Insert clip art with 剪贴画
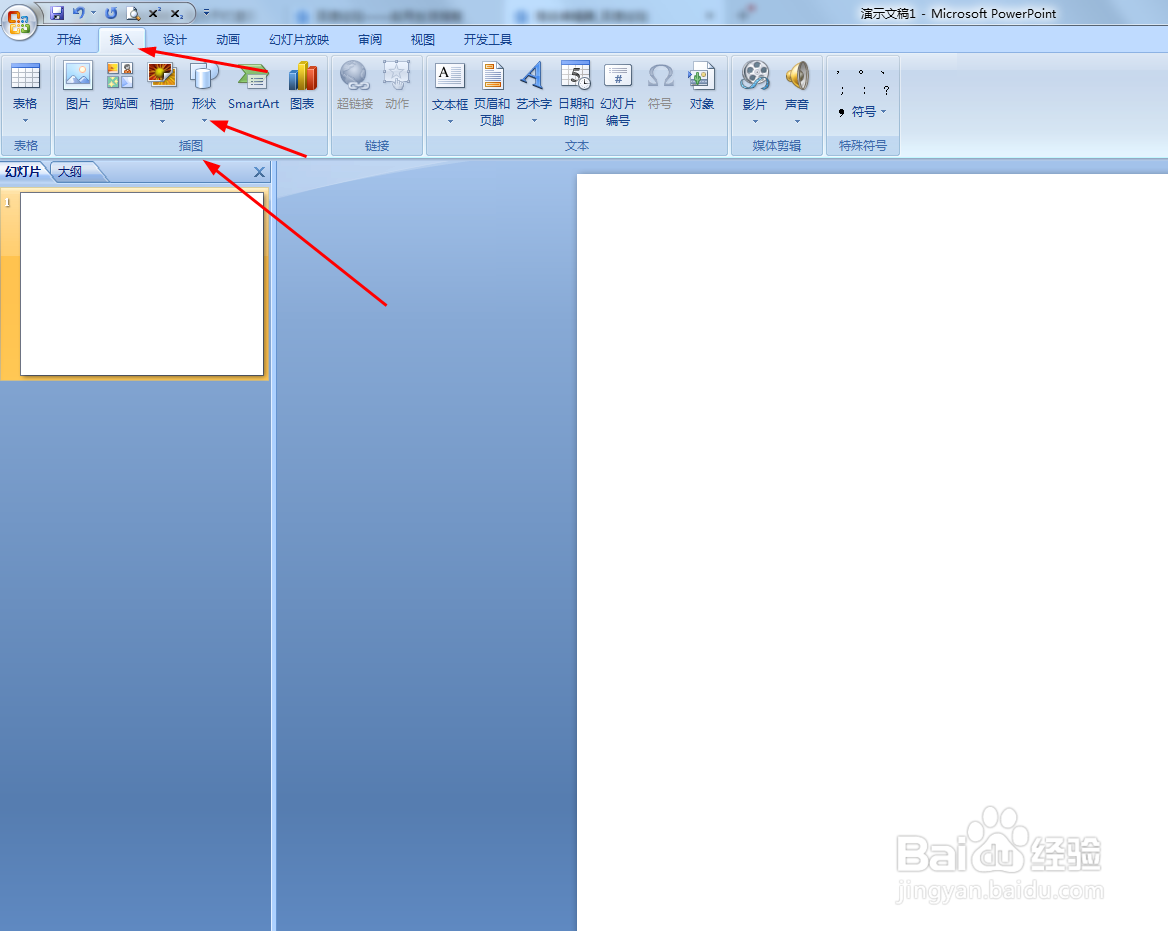 pyautogui.click(x=120, y=86)
